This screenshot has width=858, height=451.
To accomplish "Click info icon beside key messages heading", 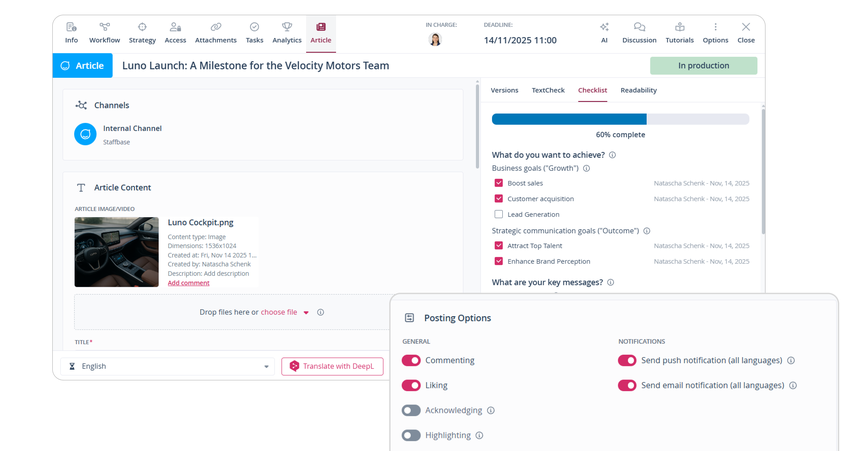I will (x=611, y=282).
